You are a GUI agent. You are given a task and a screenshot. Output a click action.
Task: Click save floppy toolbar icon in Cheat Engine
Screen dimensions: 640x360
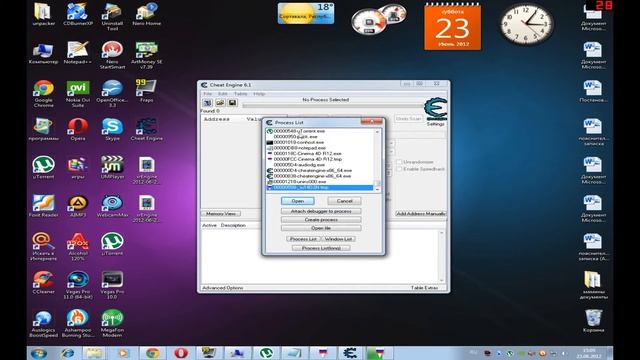pyautogui.click(x=232, y=102)
